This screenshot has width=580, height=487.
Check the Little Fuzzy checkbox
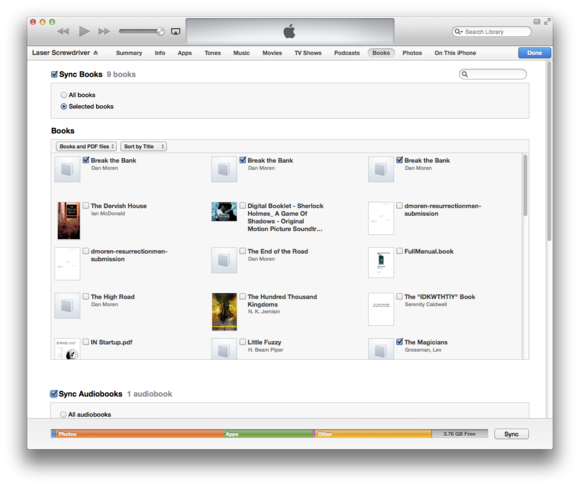243,342
